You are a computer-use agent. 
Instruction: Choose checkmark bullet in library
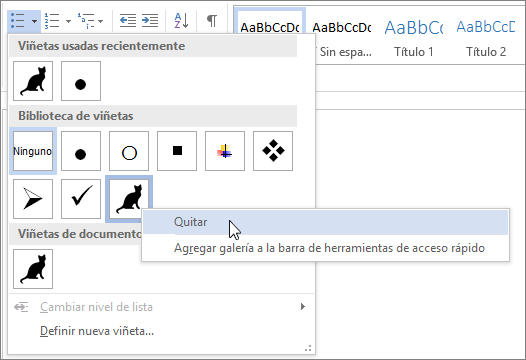click(x=81, y=199)
